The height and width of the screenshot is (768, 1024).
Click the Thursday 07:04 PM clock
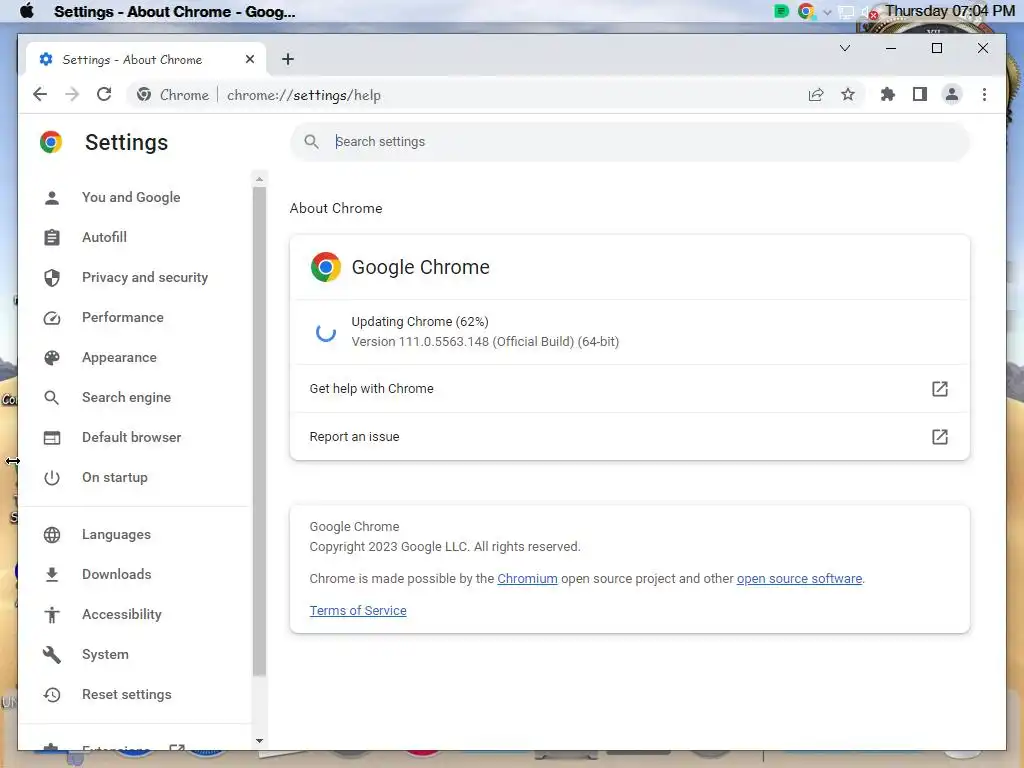pyautogui.click(x=950, y=11)
